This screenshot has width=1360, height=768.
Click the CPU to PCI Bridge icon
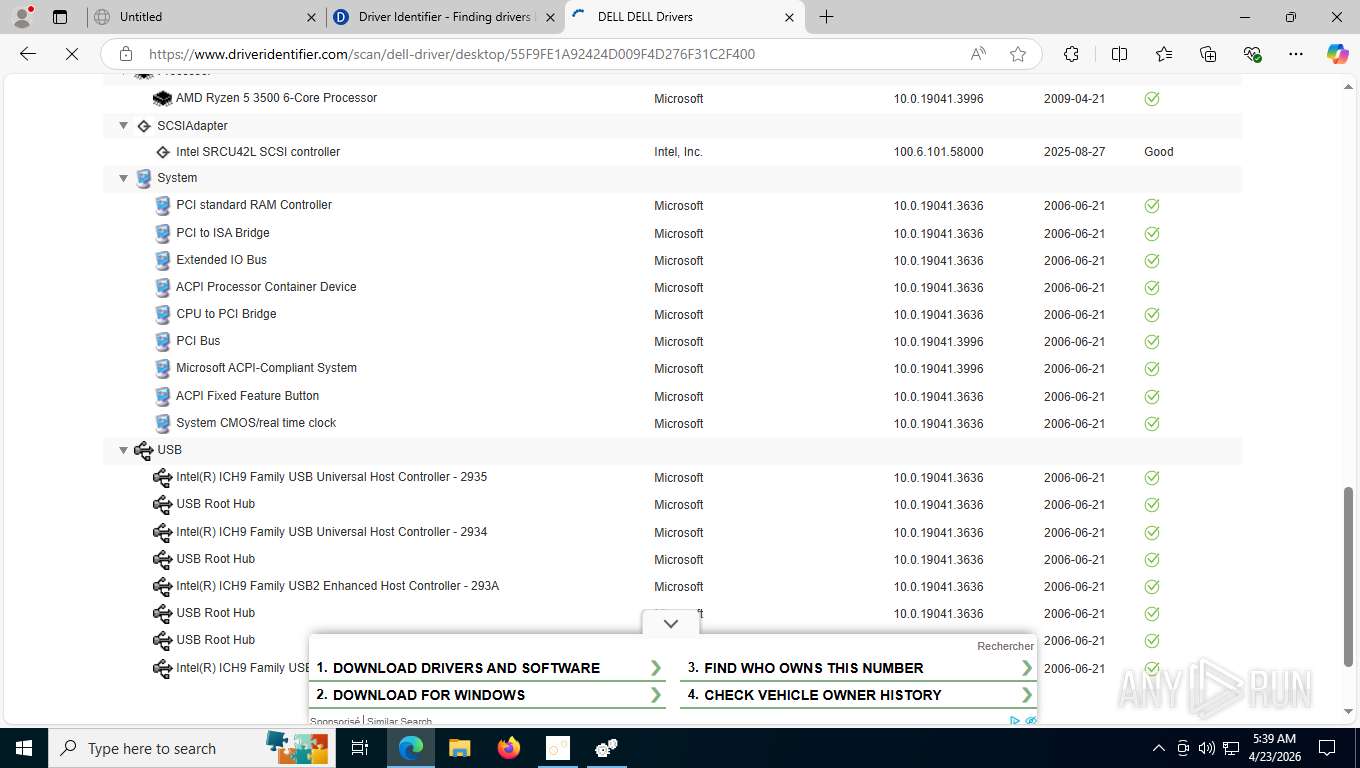tap(163, 314)
